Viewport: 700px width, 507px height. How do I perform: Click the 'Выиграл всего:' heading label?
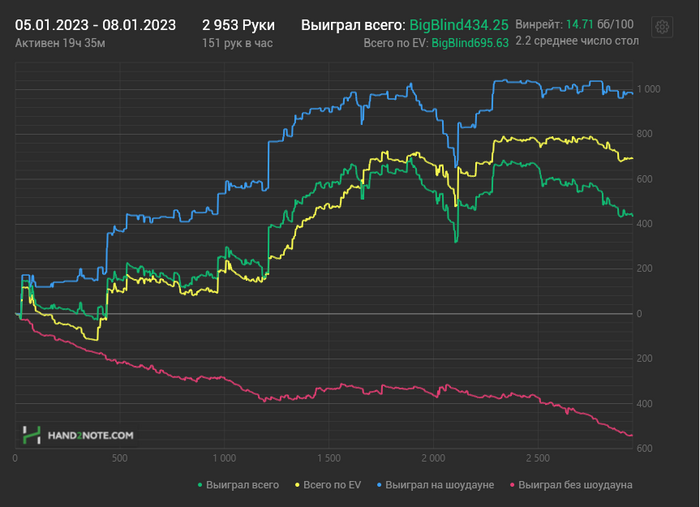pyautogui.click(x=353, y=25)
